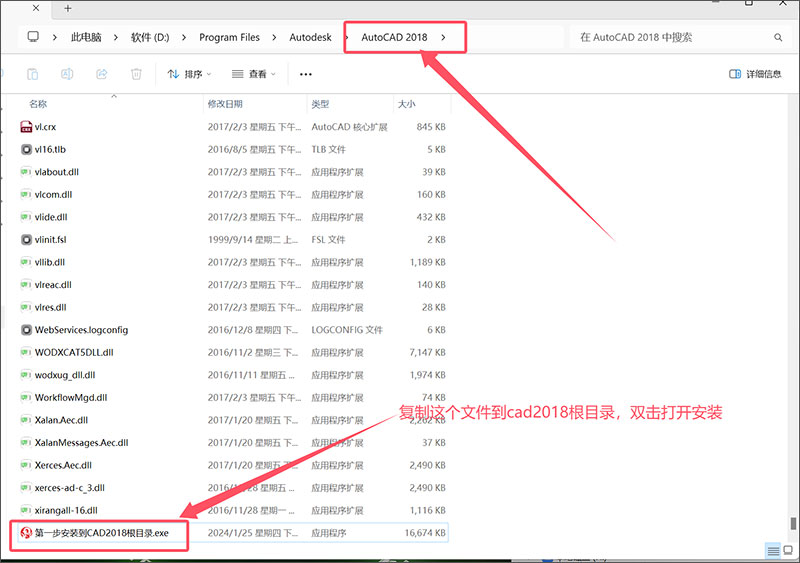800x563 pixels.
Task: Select the vlreac.dll file icon
Action: (26, 285)
